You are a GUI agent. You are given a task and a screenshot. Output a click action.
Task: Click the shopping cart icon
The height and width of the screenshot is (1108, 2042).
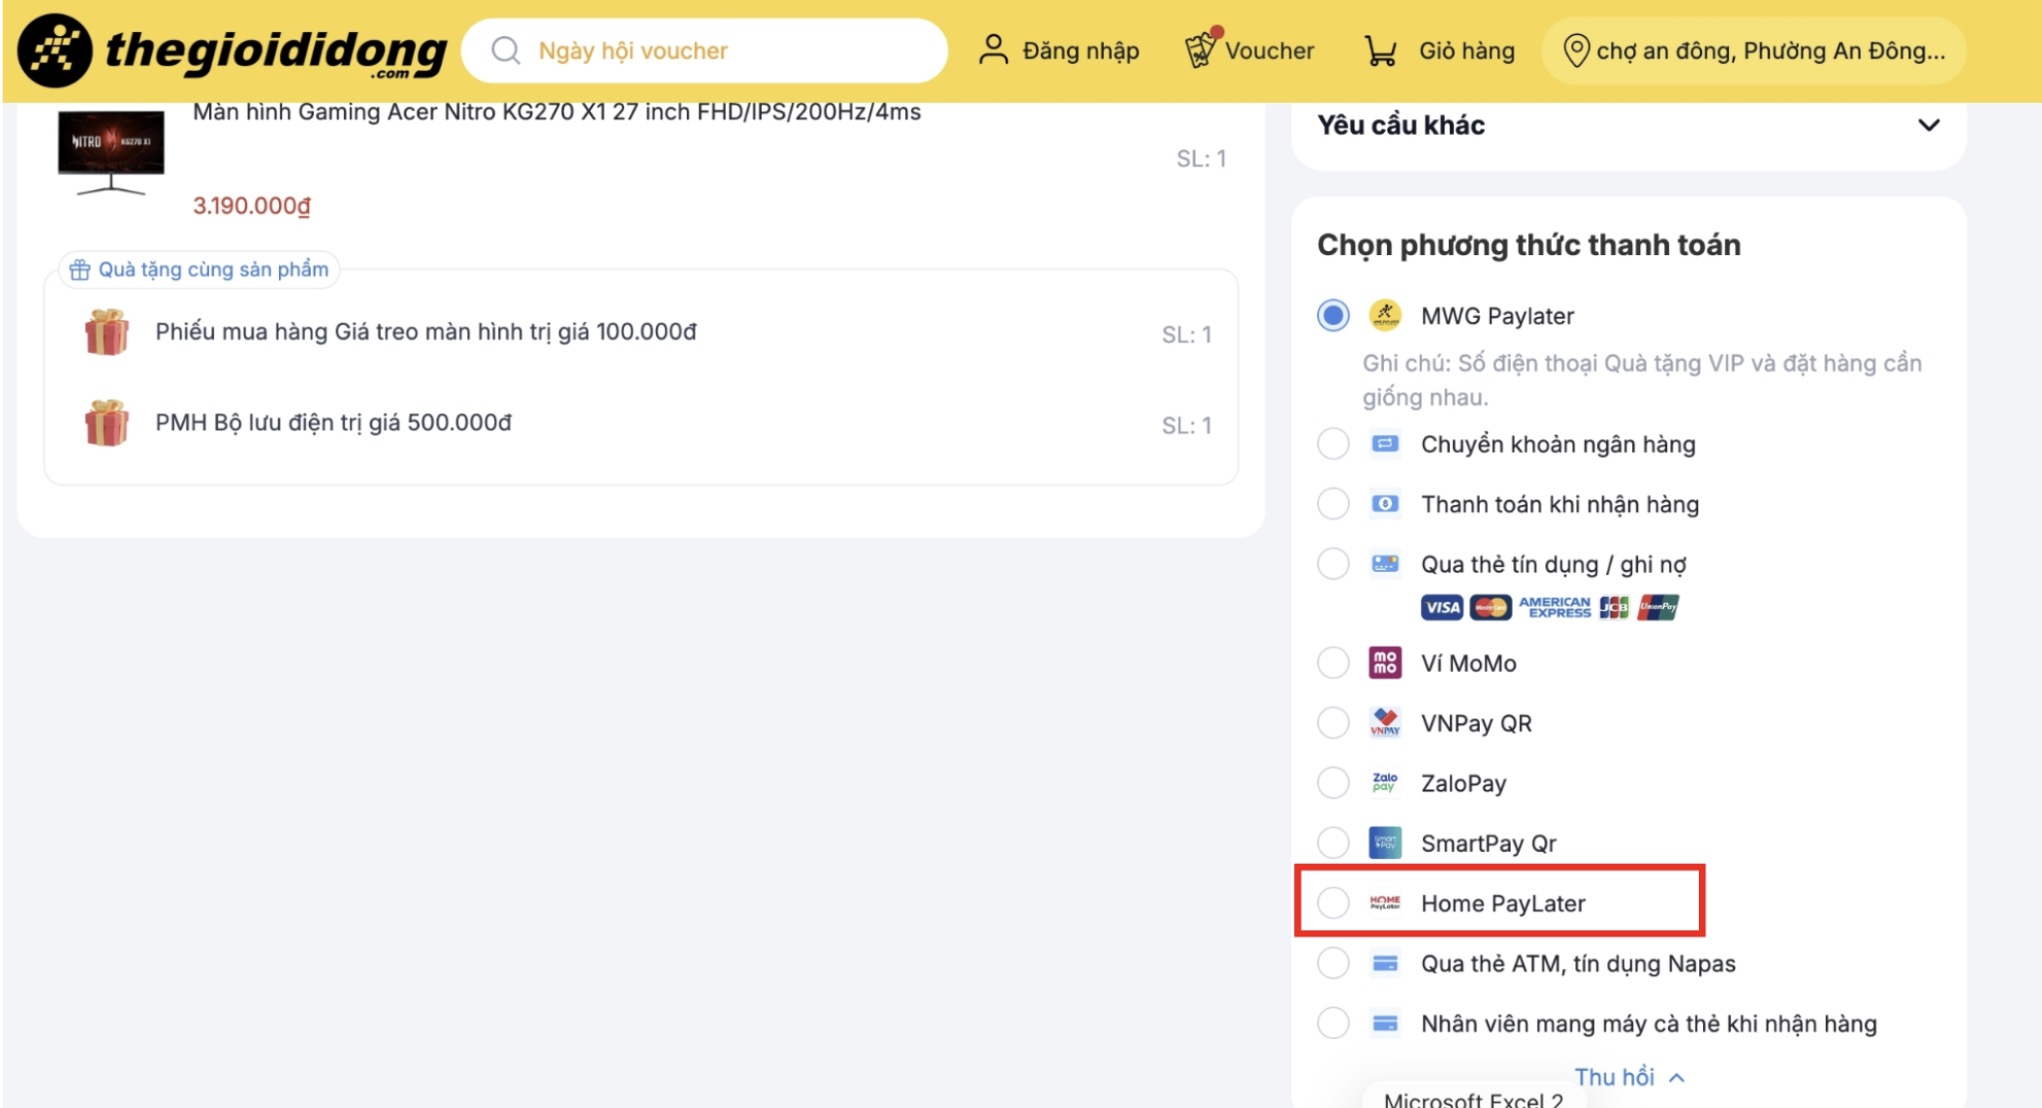coord(1381,50)
